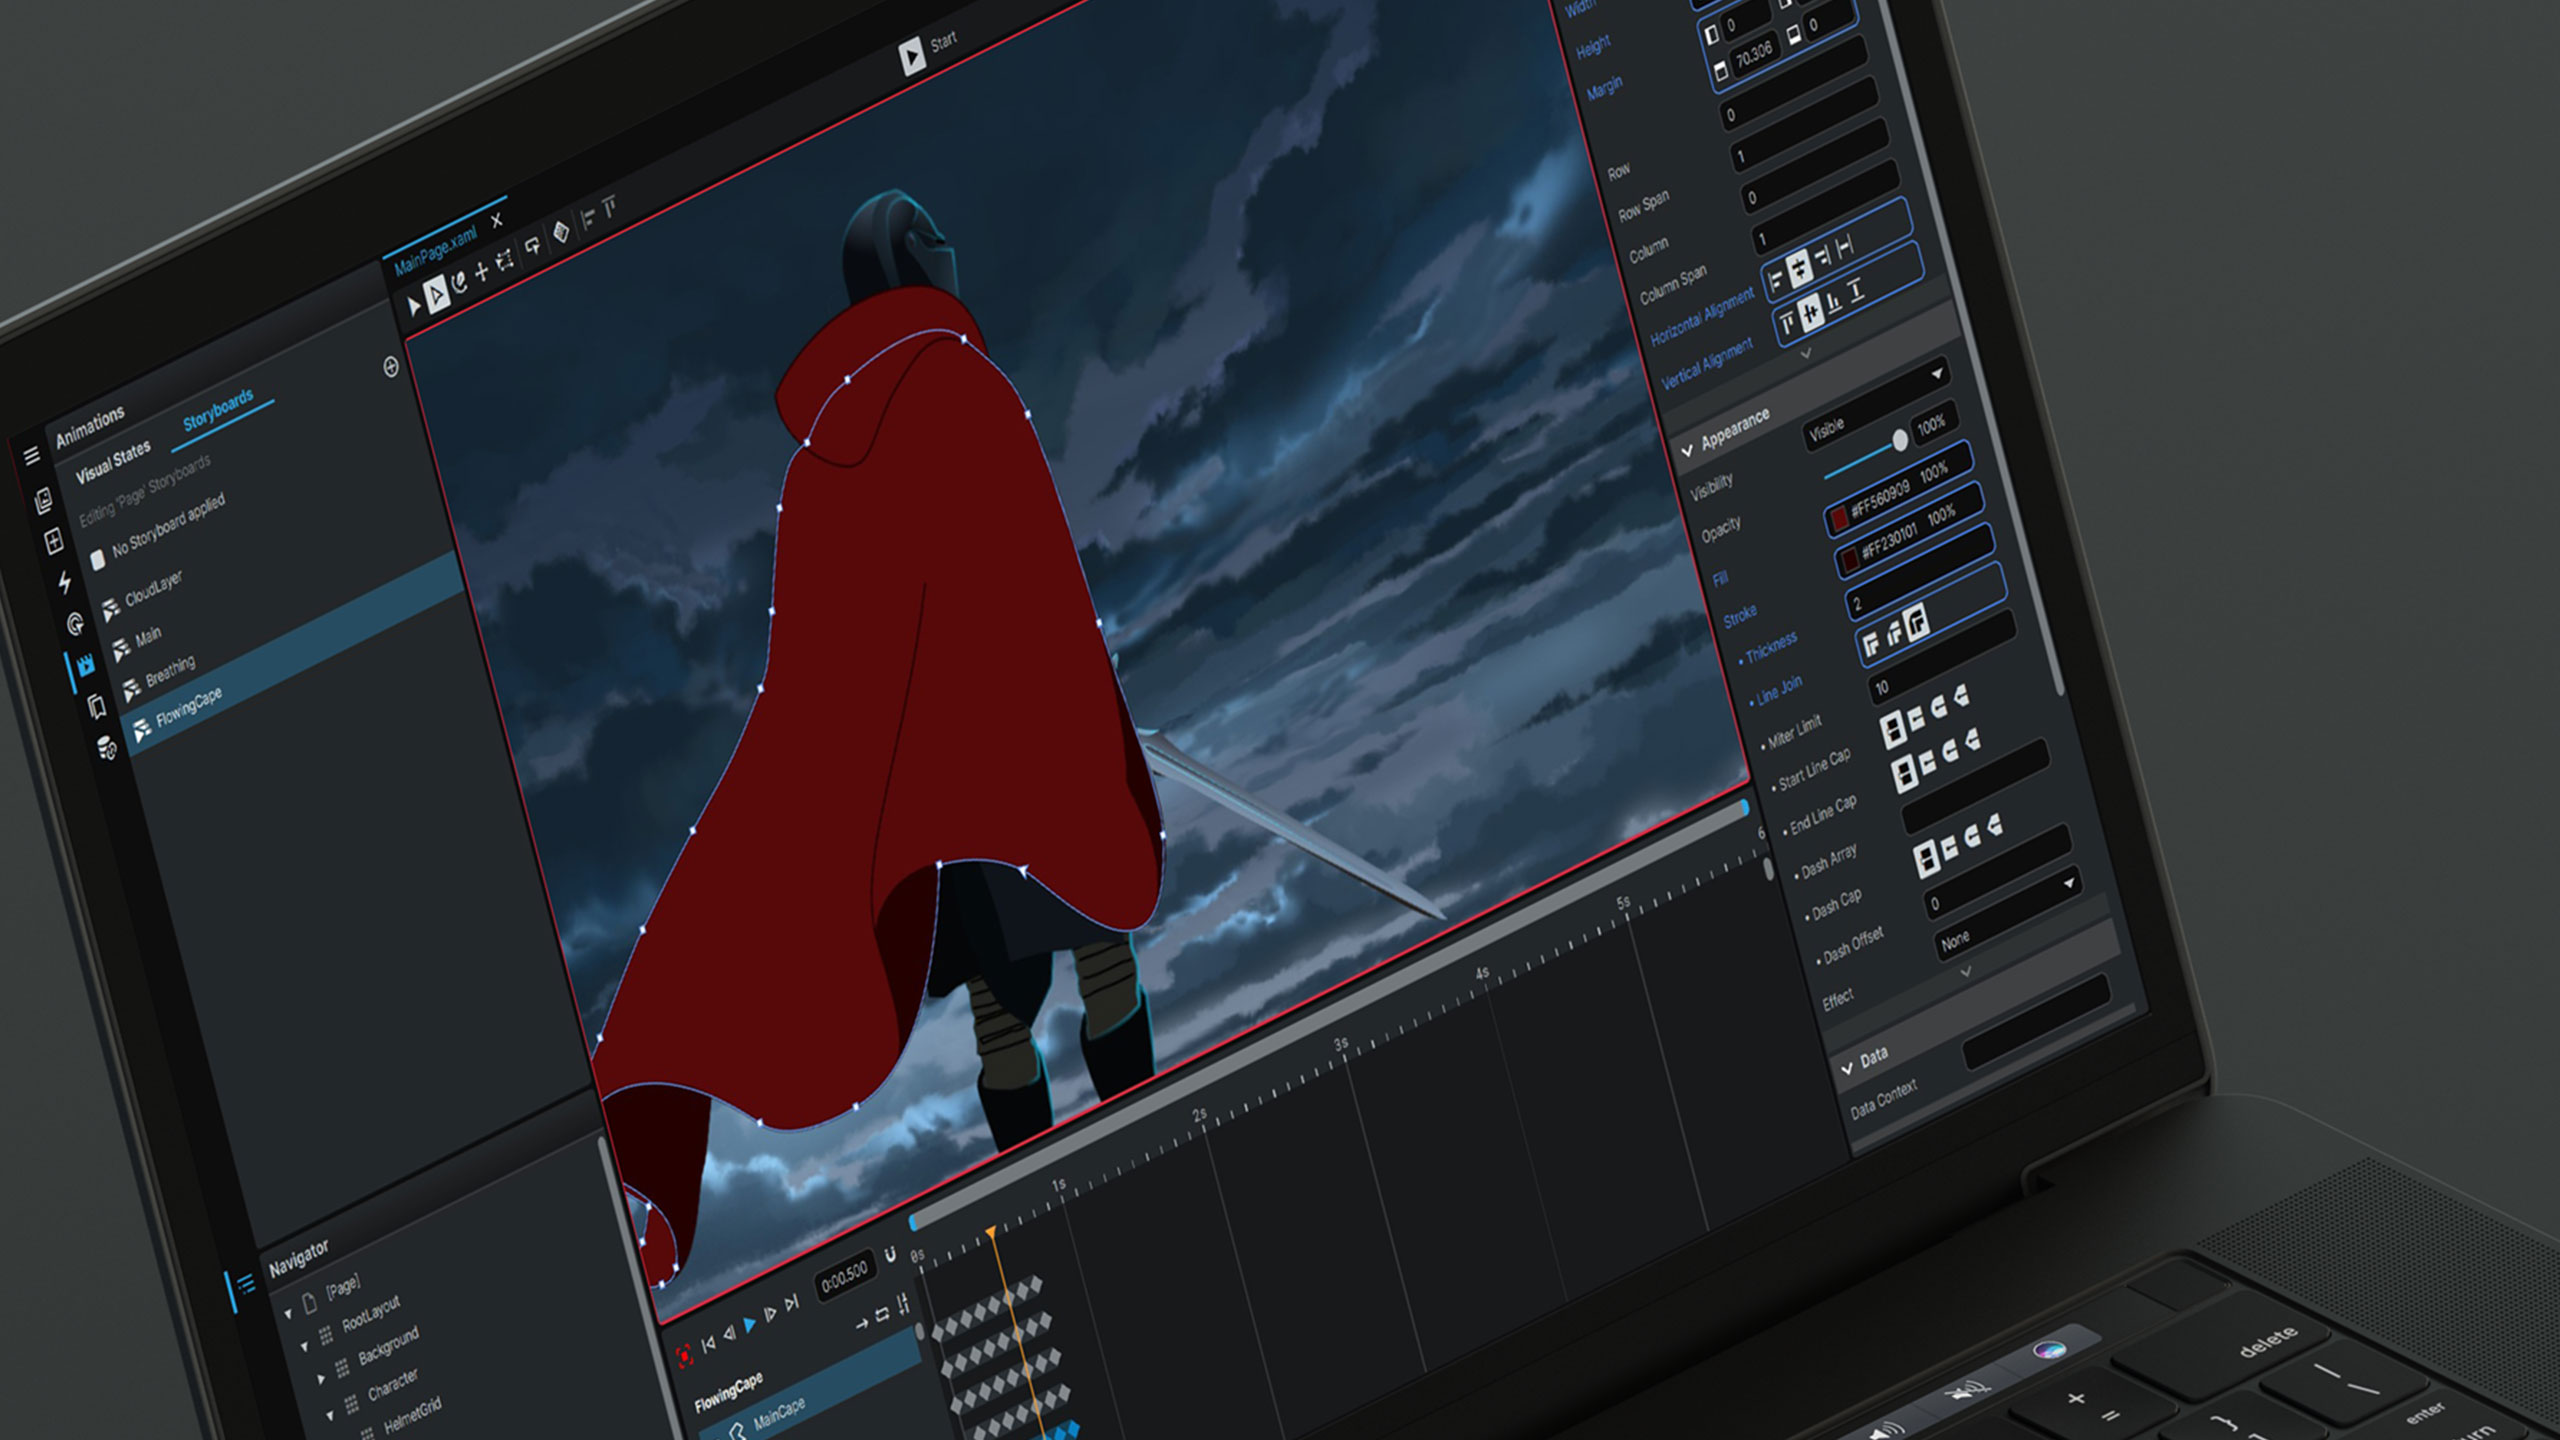This screenshot has width=2560, height=1440.
Task: Toggle horizontal center alignment option
Action: click(x=1799, y=268)
